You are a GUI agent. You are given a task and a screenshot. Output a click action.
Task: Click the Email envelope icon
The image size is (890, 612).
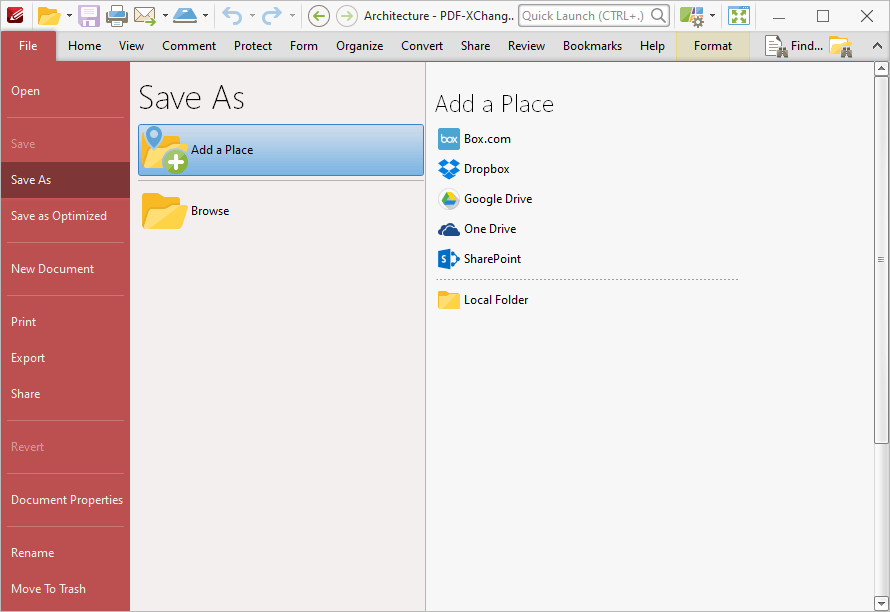145,16
